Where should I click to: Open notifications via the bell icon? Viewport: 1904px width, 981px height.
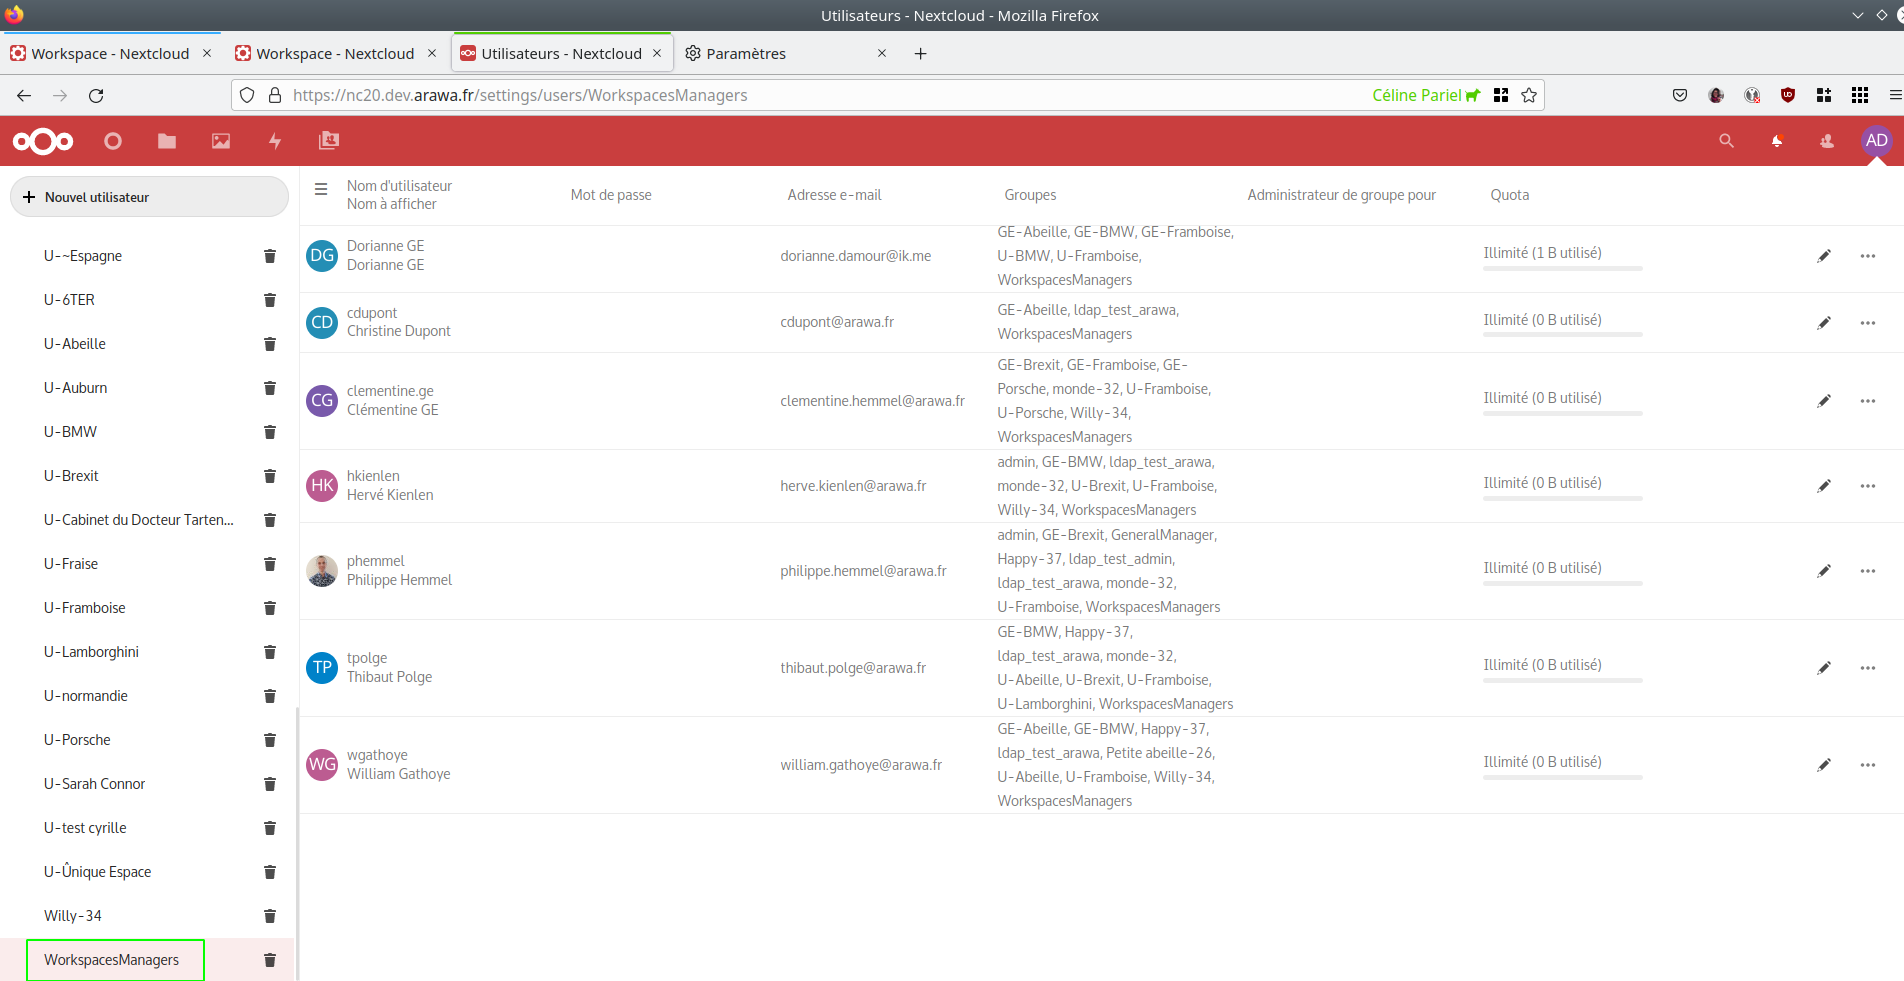coord(1777,141)
